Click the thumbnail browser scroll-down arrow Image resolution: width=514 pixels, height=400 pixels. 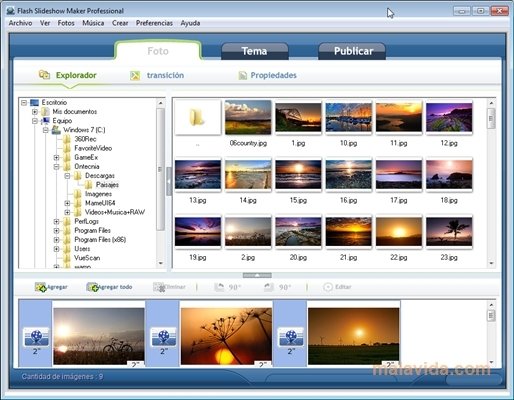(491, 263)
